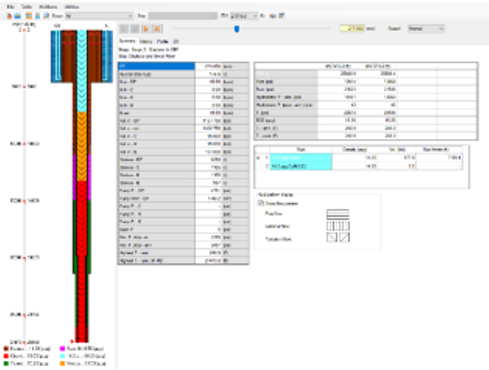Open the Tools menu
489x370 pixels.
coord(26,7)
